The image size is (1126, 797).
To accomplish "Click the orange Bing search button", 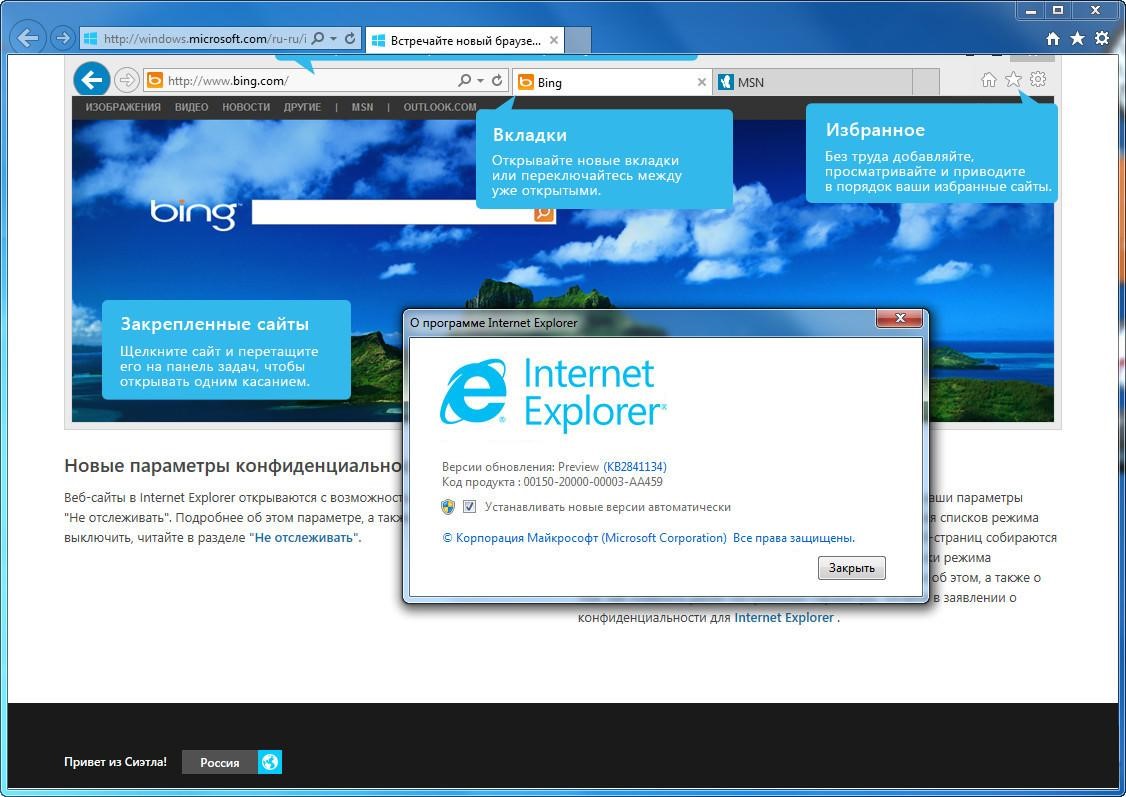I will [x=544, y=213].
